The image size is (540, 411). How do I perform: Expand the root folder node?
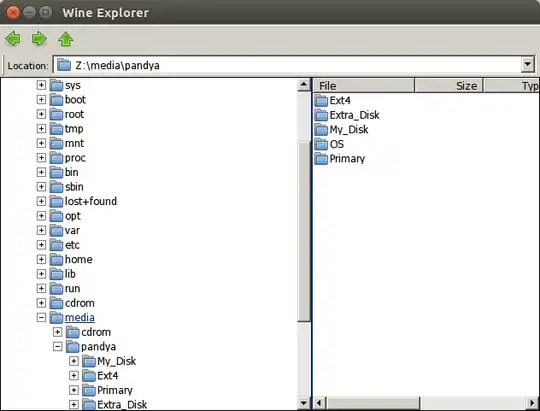[x=41, y=114]
